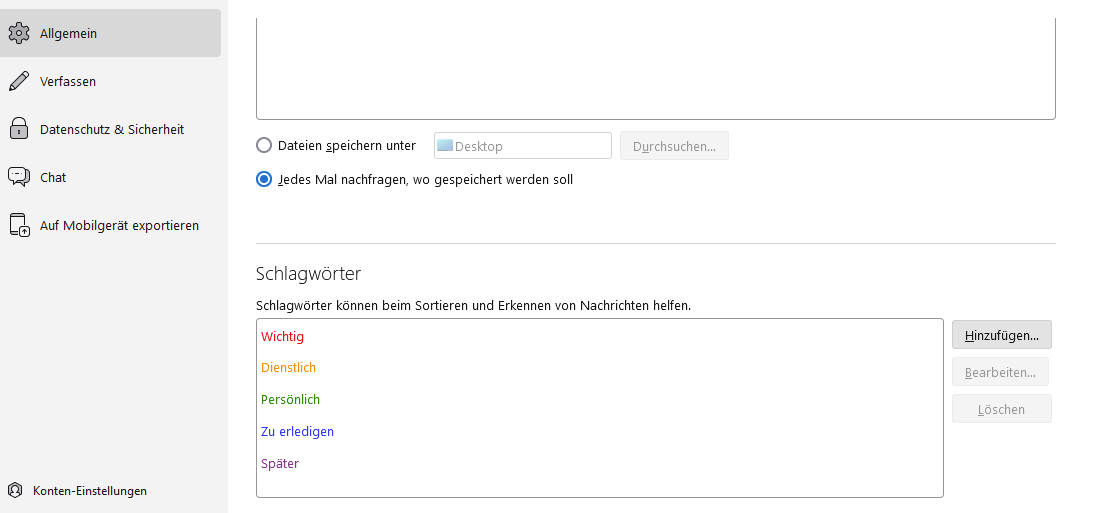Choose the green Persönlich tag

(290, 400)
